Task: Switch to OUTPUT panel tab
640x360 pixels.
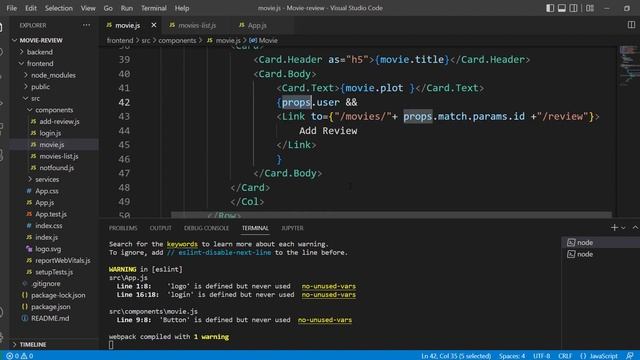Action: tap(160, 228)
